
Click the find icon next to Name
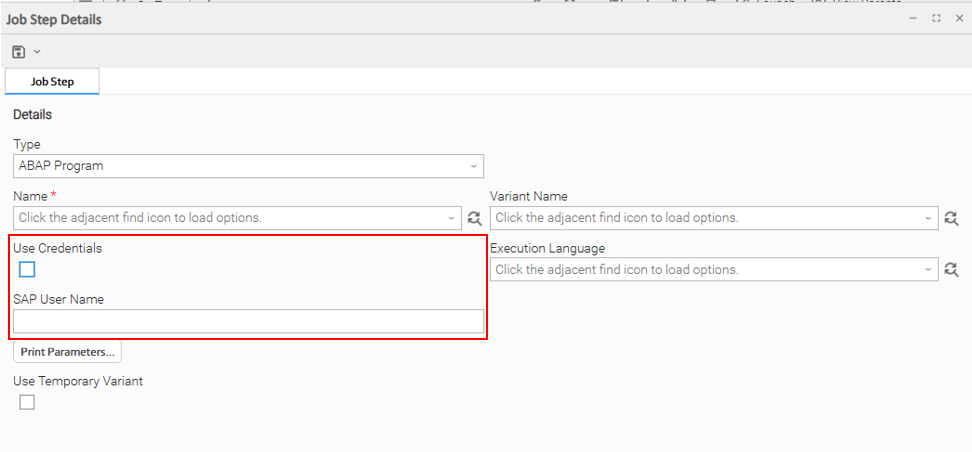(475, 218)
